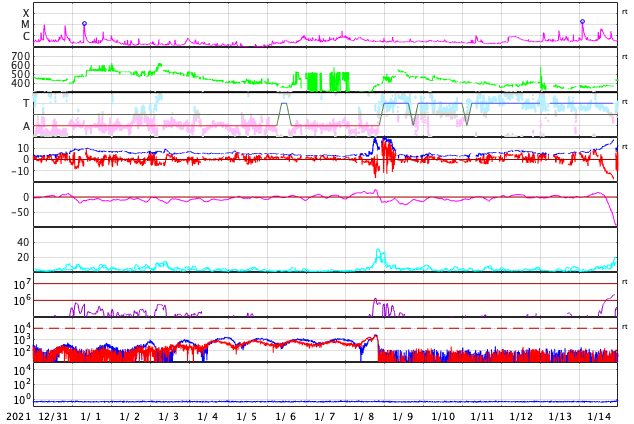Click the 400 axis value
This screenshot has width=634, height=424.
[21, 84]
